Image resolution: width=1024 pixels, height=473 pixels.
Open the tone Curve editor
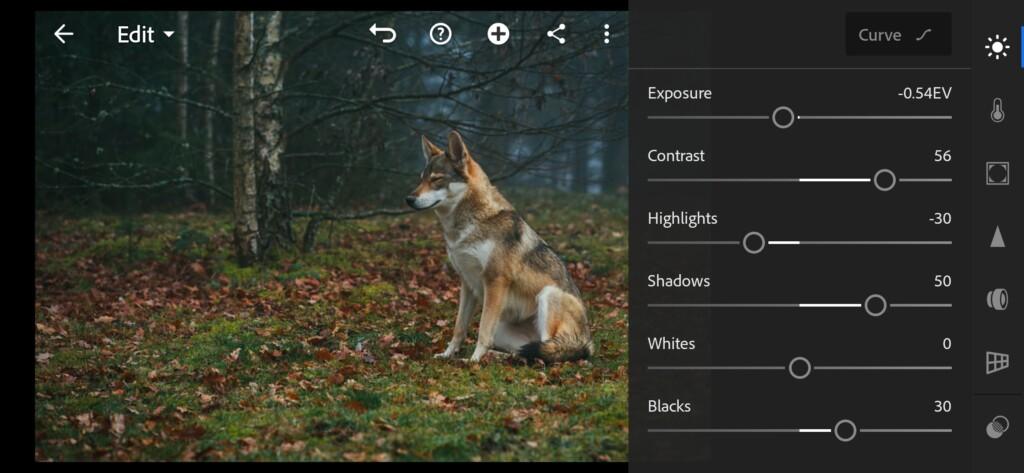(x=898, y=35)
